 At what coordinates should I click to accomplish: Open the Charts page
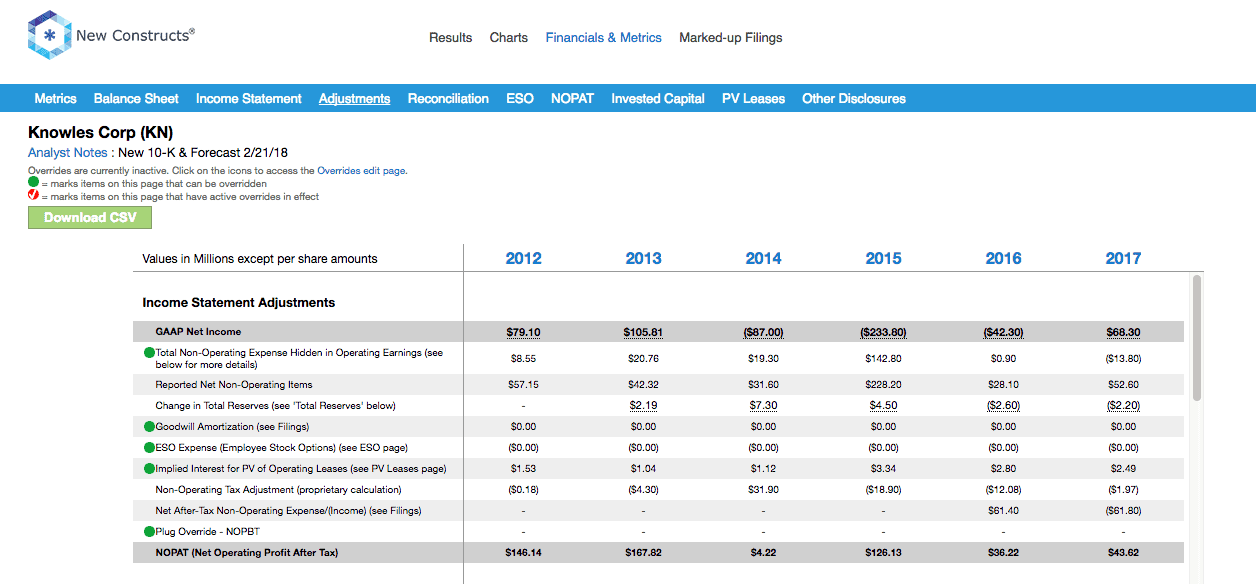[x=509, y=38]
